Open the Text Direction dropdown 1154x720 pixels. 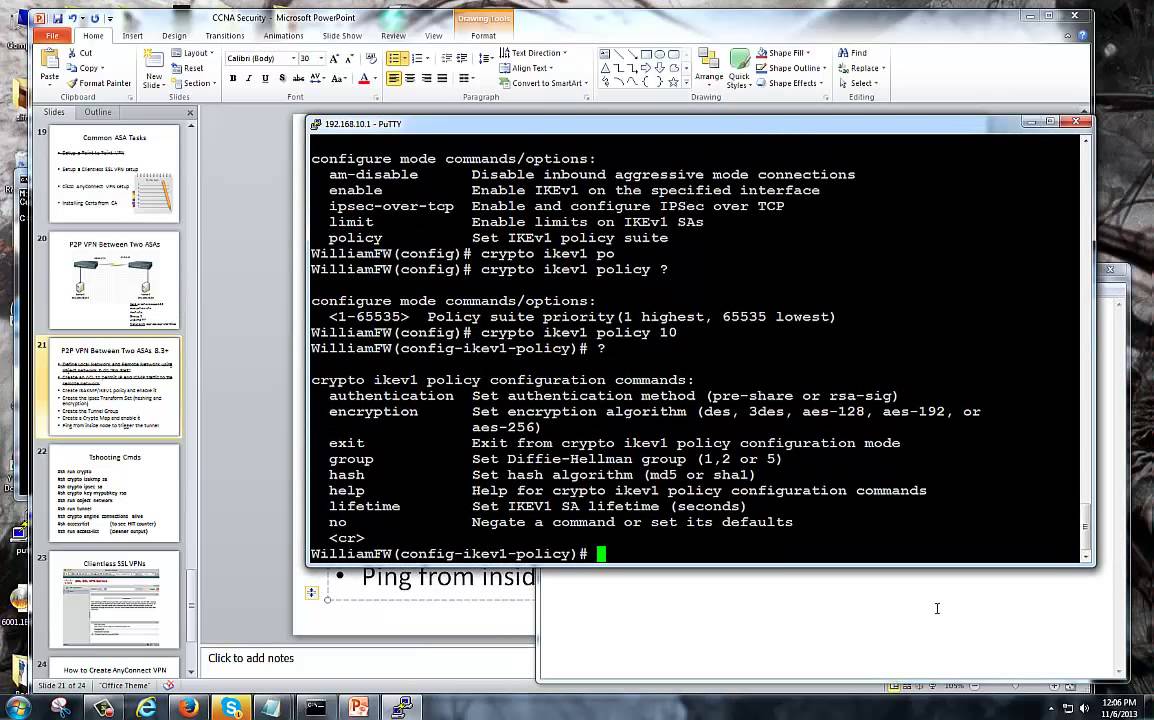(533, 53)
